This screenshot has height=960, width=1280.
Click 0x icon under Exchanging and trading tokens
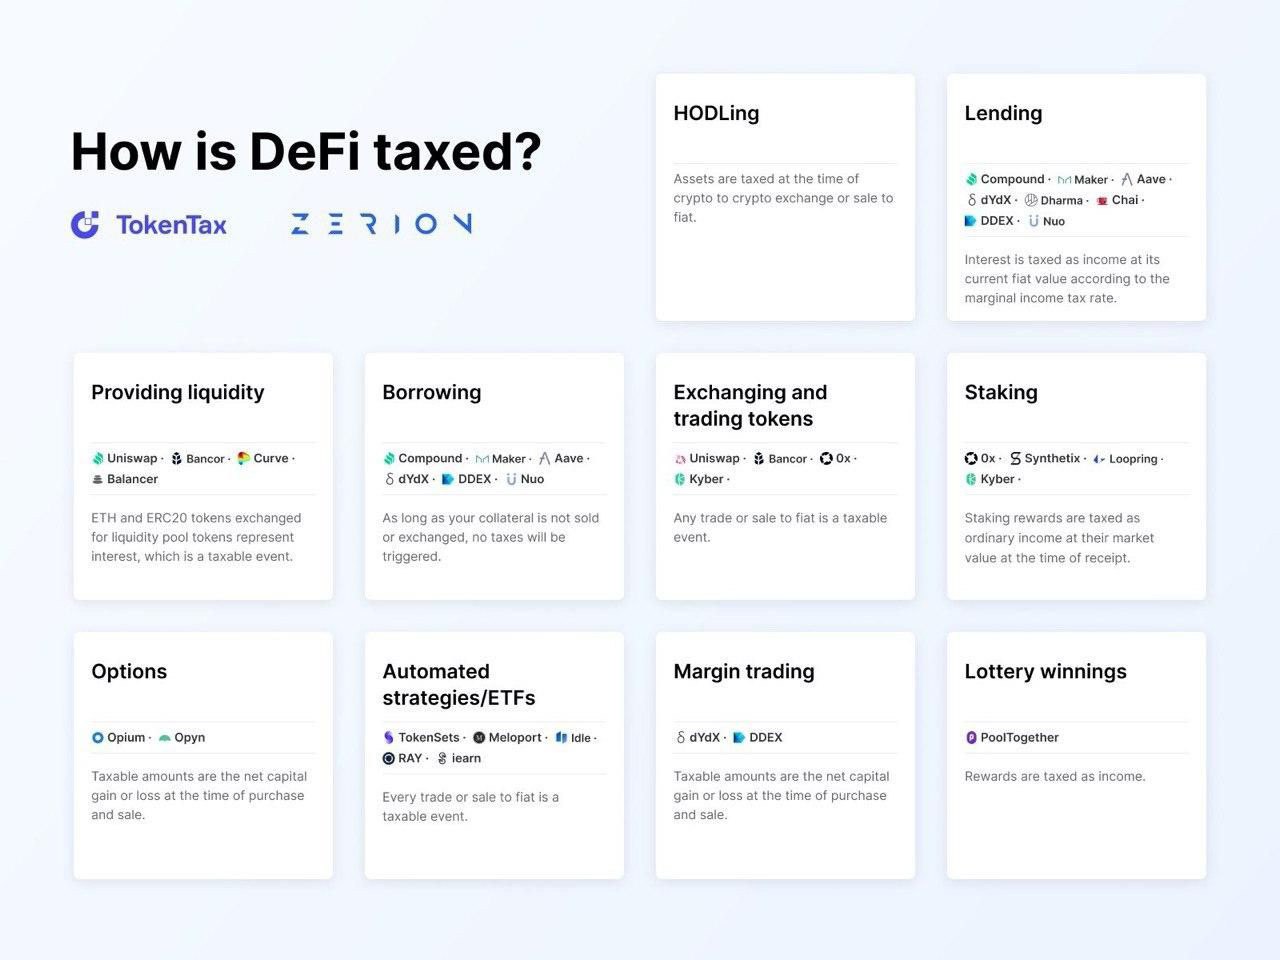click(826, 458)
